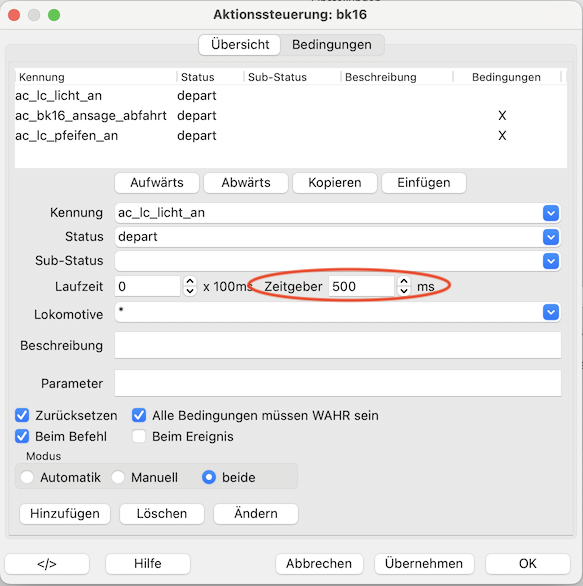This screenshot has width=583, height=586.
Task: Uncheck Alle Bedingungen müssen WAHR sein
Action: tap(139, 415)
